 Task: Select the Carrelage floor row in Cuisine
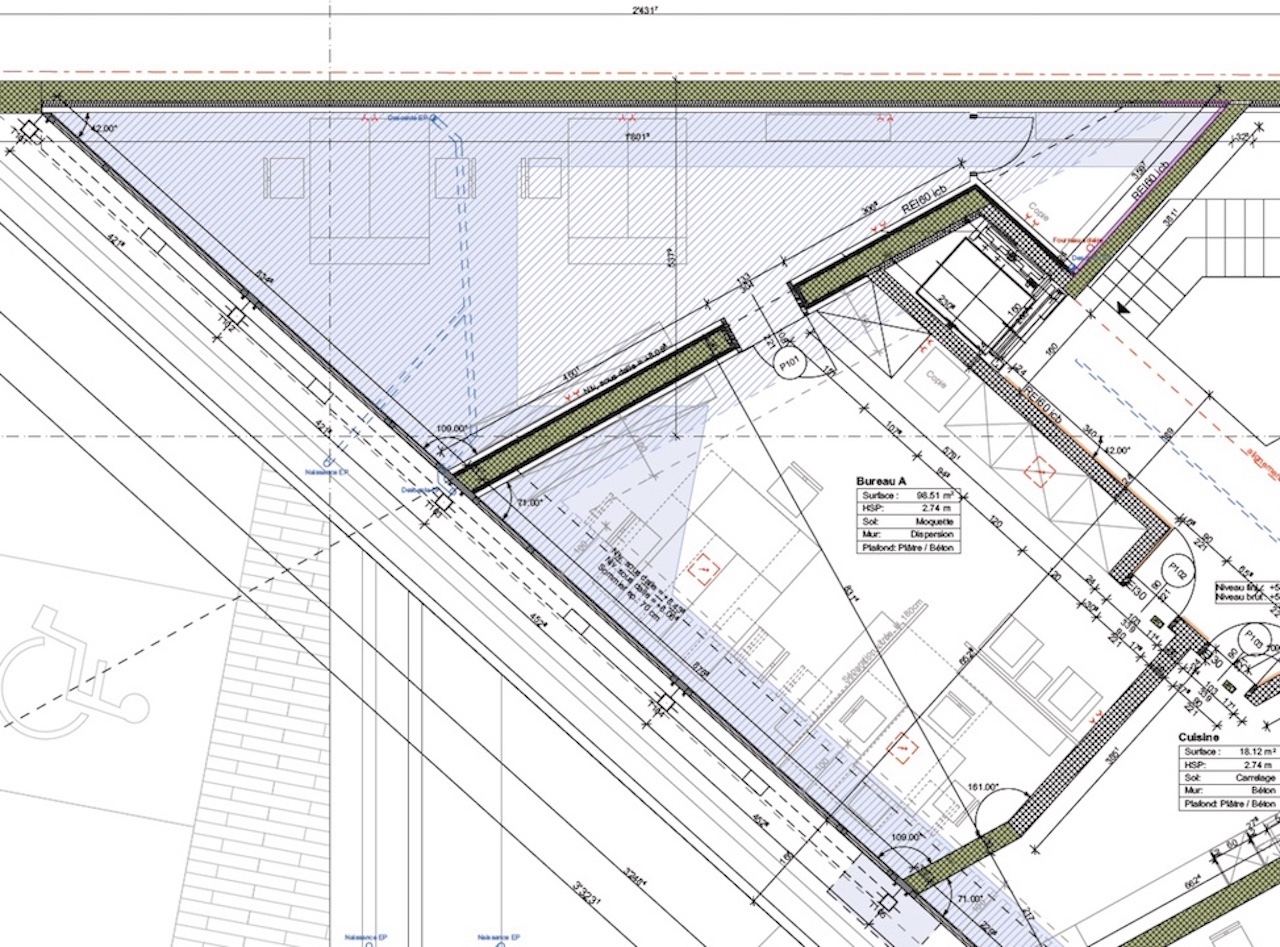point(1229,778)
